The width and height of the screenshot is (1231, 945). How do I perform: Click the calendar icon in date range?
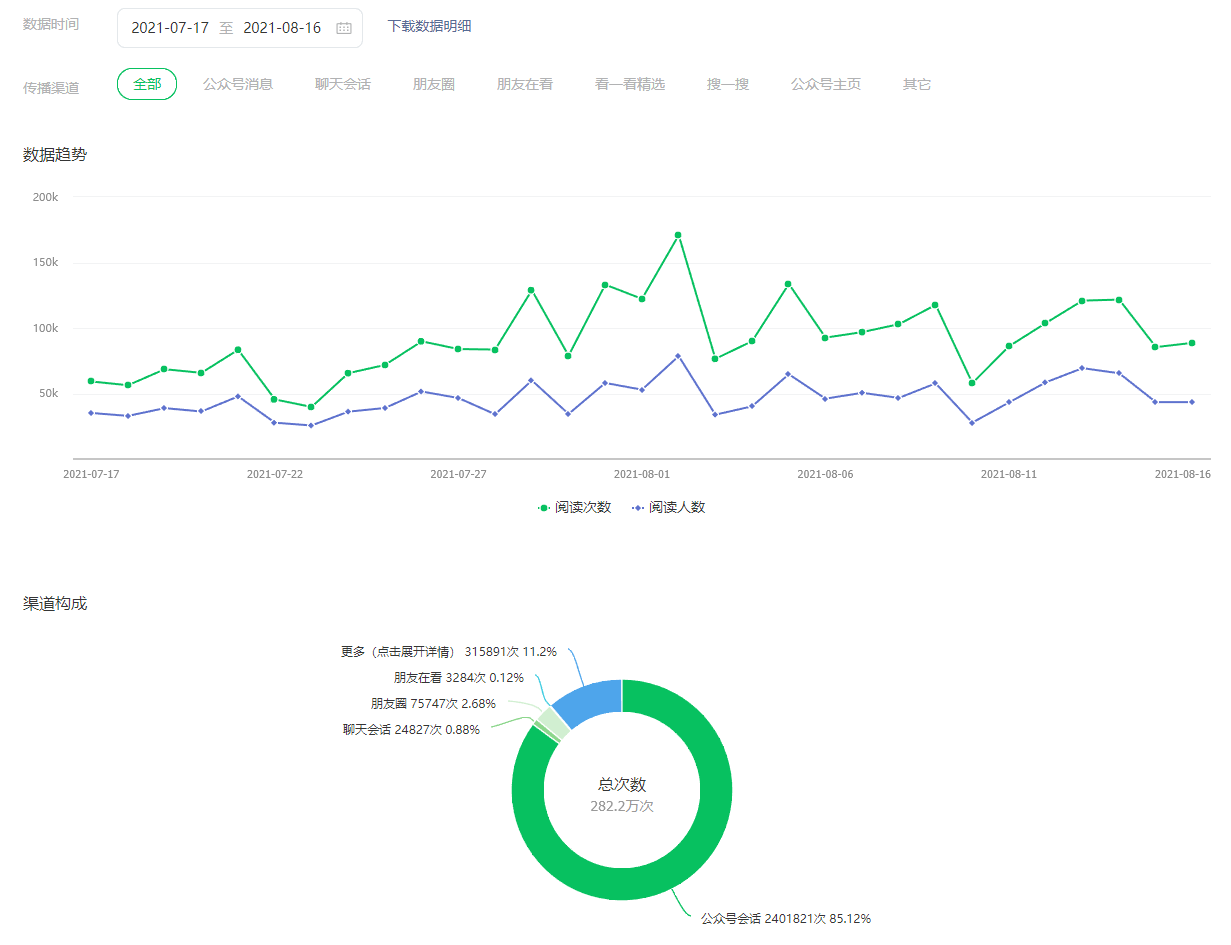[x=344, y=28]
